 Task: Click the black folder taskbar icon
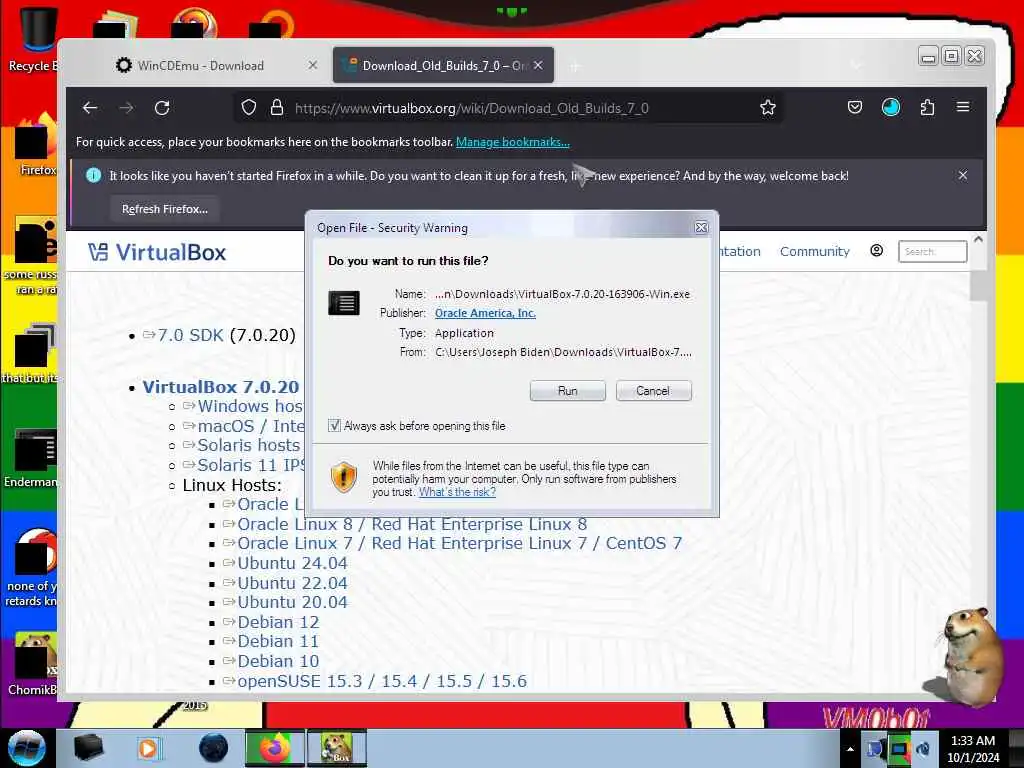click(x=88, y=748)
